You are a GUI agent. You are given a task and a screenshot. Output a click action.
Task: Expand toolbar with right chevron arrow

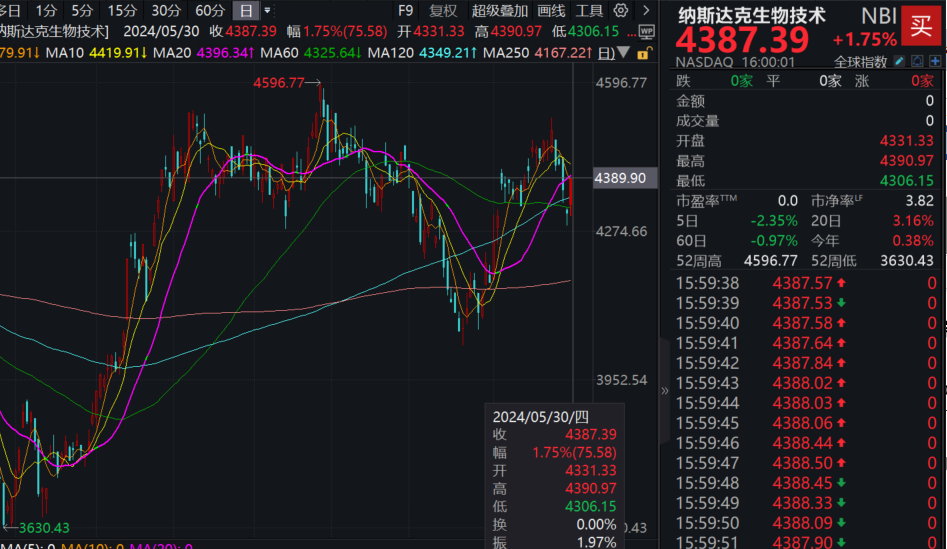coord(646,10)
